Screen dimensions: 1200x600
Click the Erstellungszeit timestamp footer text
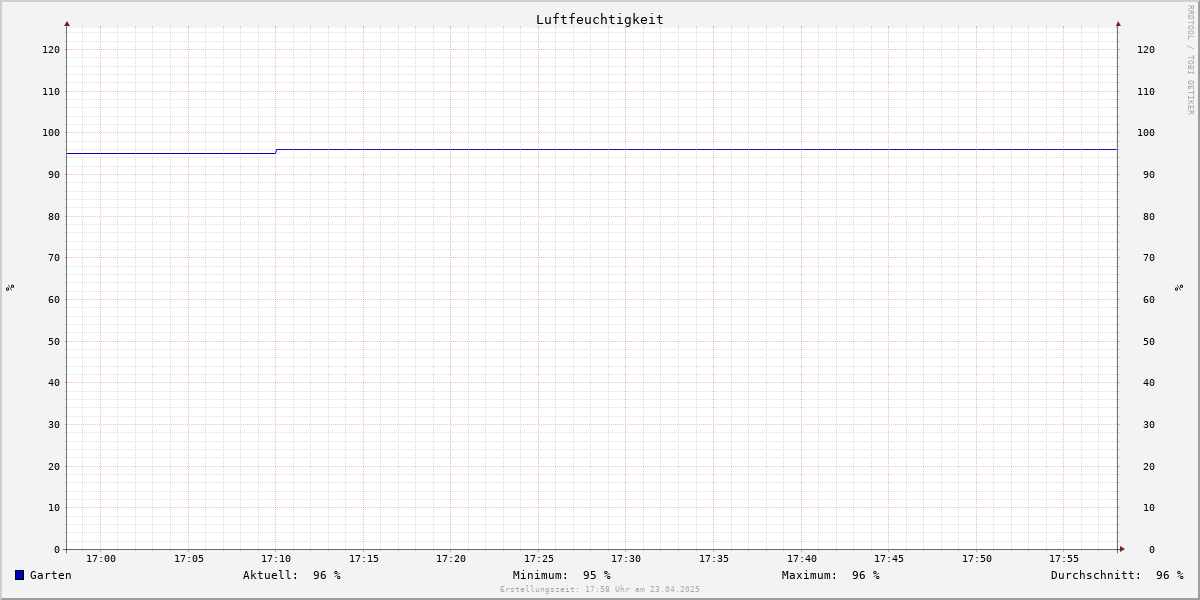tap(600, 589)
